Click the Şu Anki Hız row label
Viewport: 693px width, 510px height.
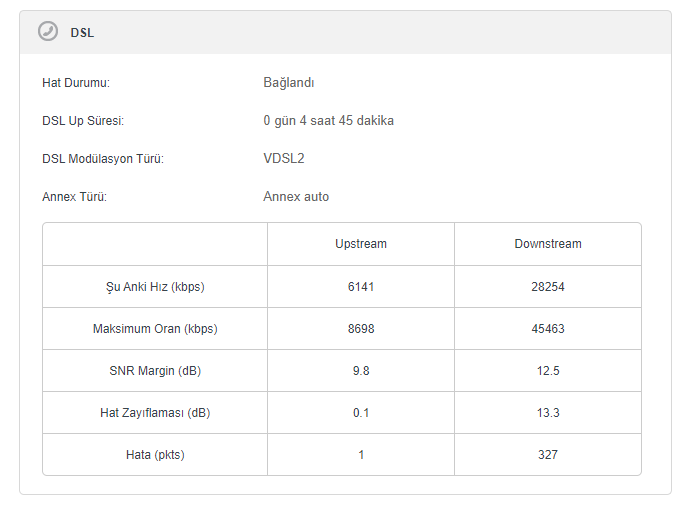(x=155, y=287)
